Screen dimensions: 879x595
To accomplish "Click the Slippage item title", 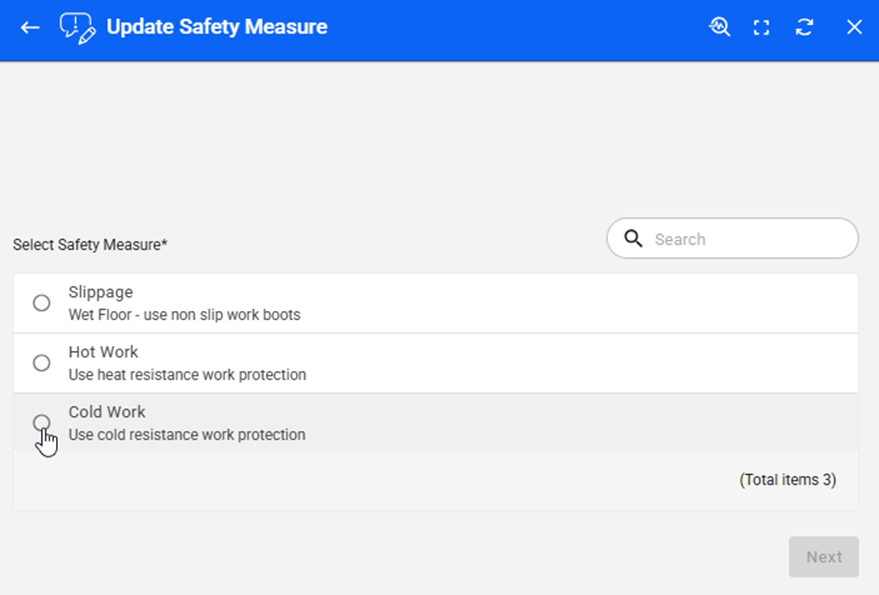I will [x=100, y=292].
